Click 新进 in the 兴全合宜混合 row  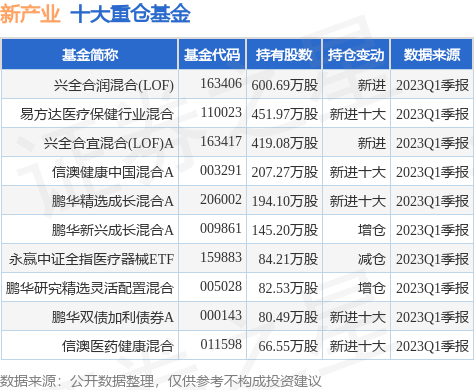click(372, 143)
